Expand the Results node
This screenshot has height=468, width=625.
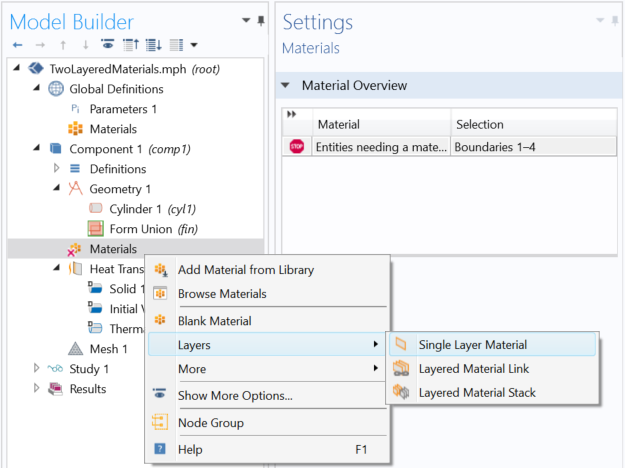point(36,388)
